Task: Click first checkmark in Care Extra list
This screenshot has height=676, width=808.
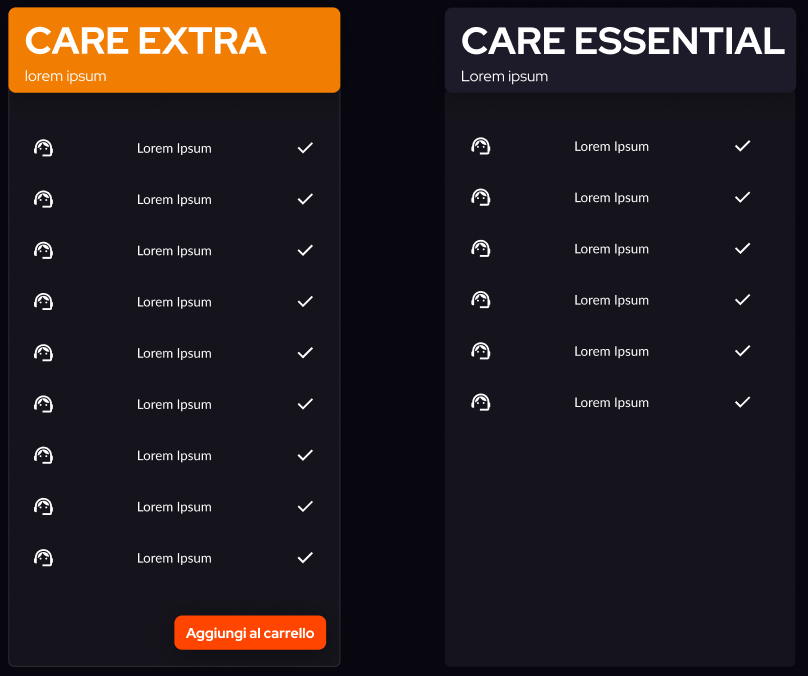Action: tap(305, 148)
